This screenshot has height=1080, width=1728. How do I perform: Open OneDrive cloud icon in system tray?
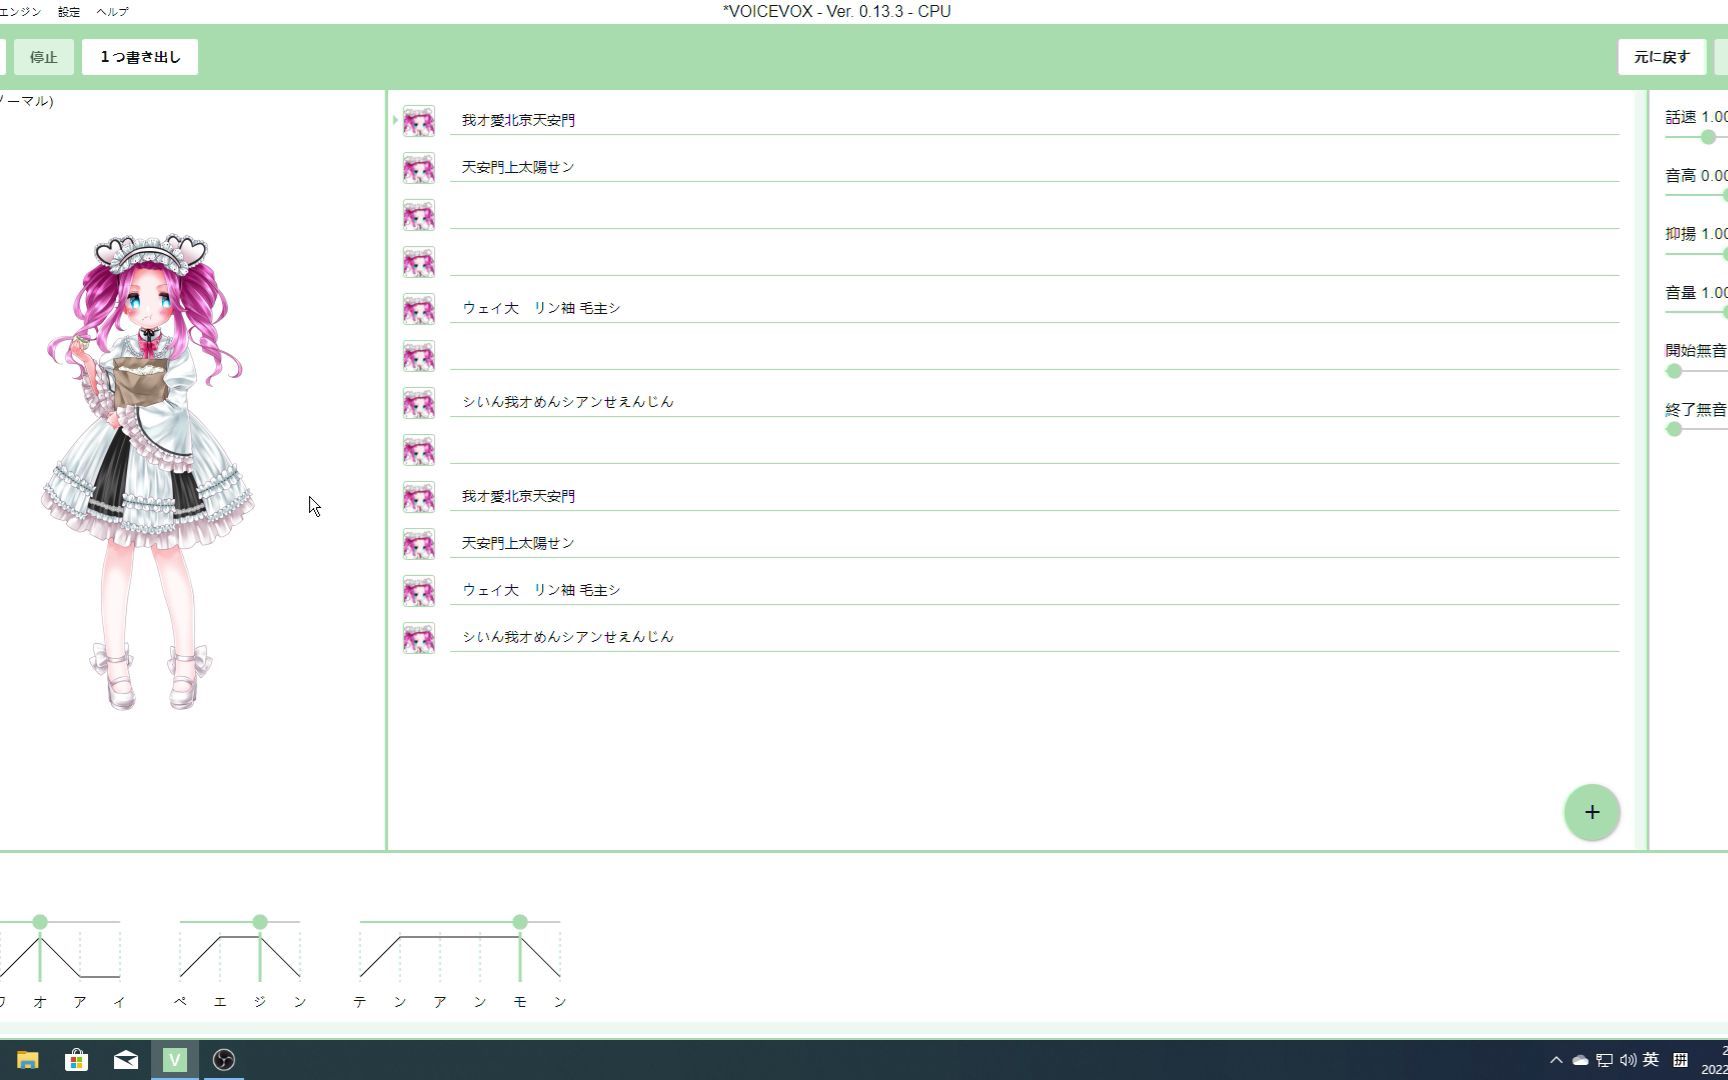(1580, 1060)
